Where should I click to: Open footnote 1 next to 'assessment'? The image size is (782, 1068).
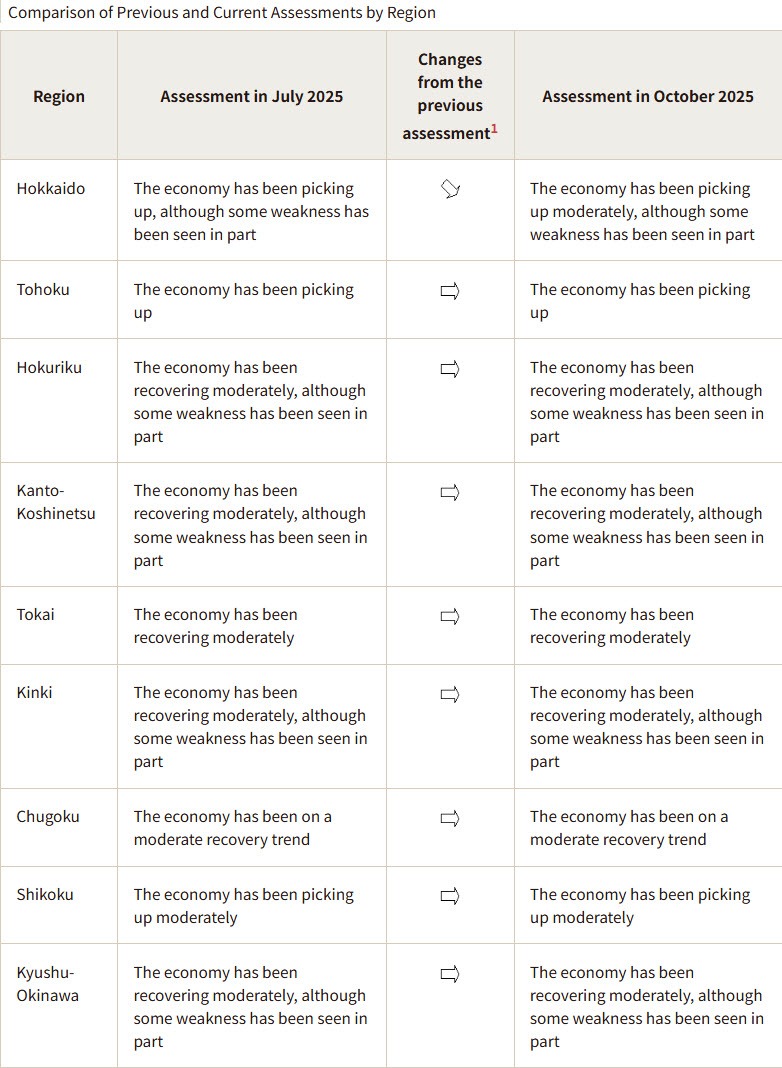pos(494,129)
